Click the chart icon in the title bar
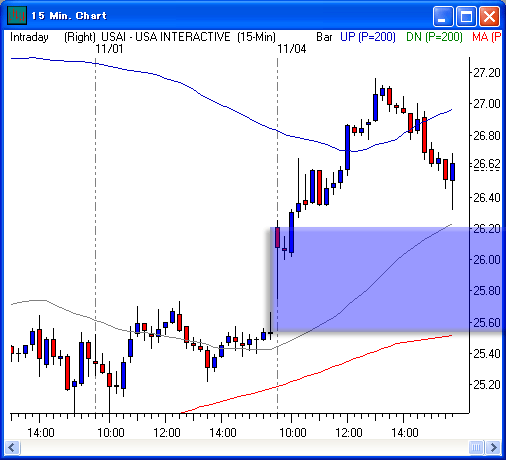506x460 pixels. click(x=17, y=15)
